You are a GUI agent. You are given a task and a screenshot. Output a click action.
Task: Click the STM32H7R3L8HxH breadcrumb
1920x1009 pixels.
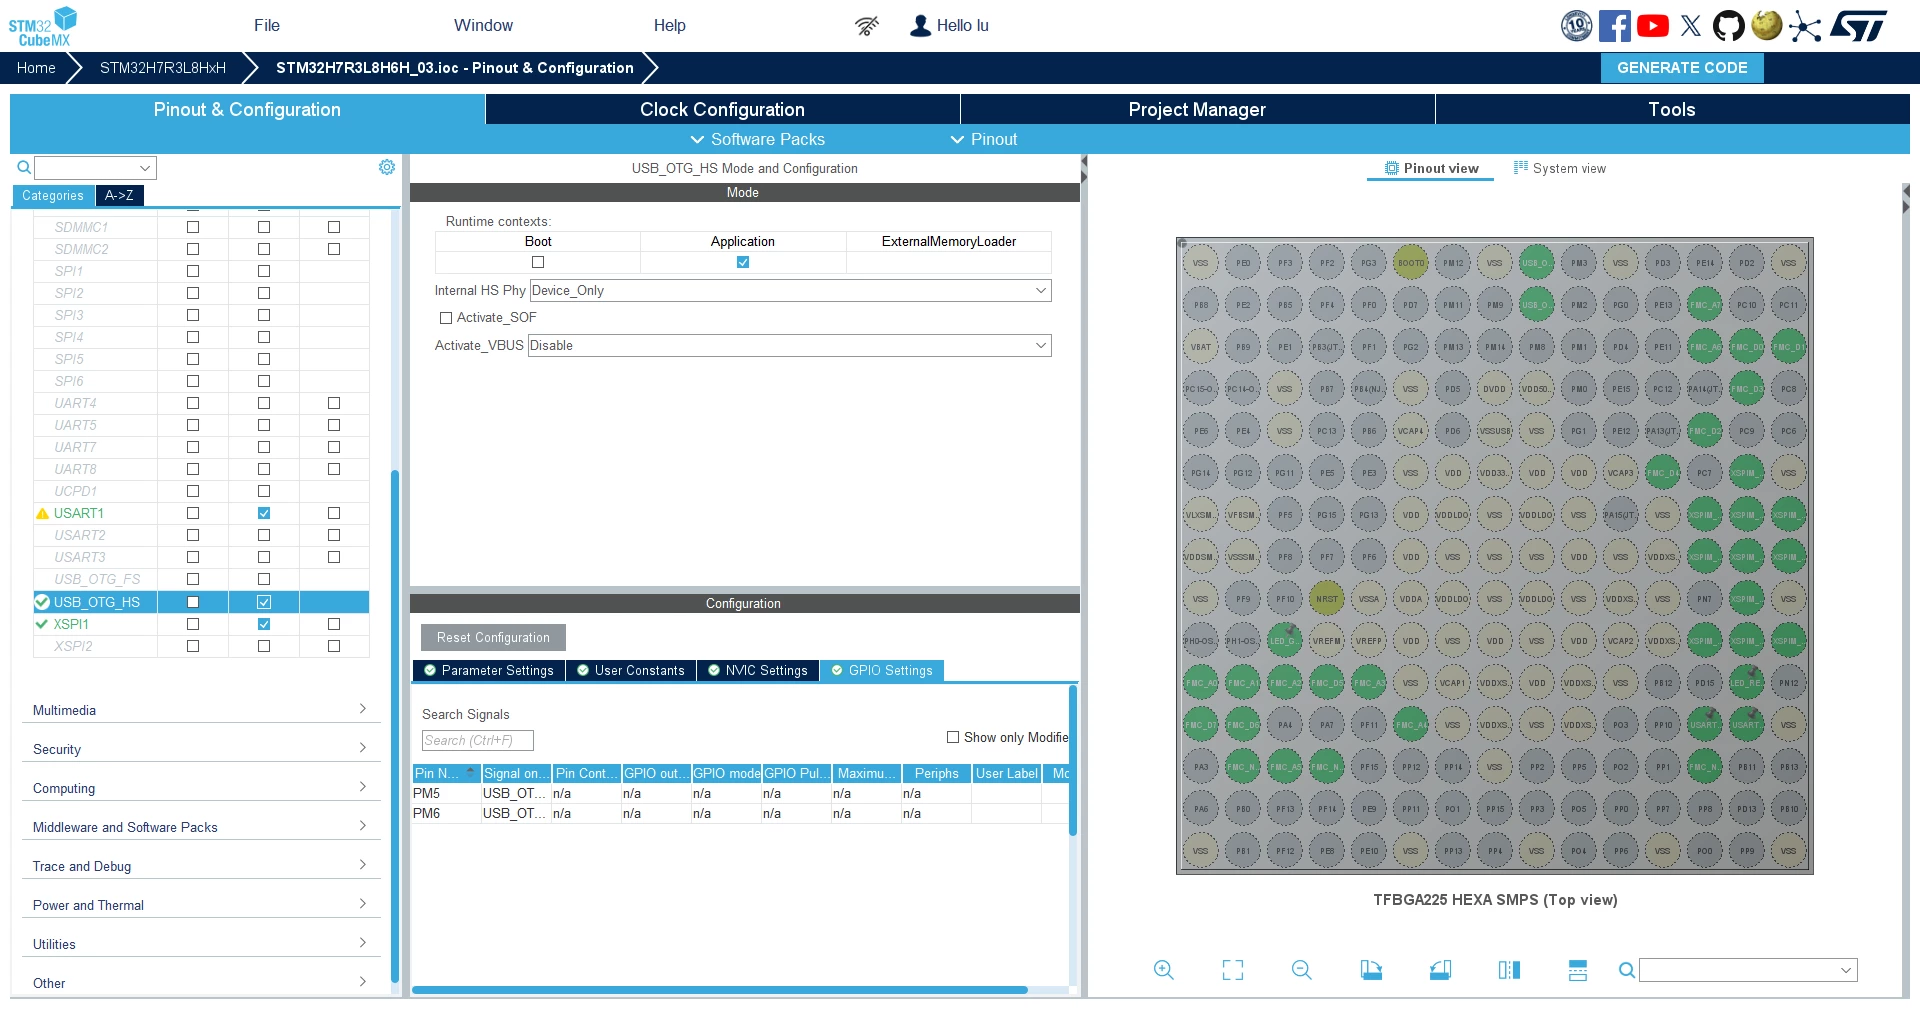(x=163, y=68)
